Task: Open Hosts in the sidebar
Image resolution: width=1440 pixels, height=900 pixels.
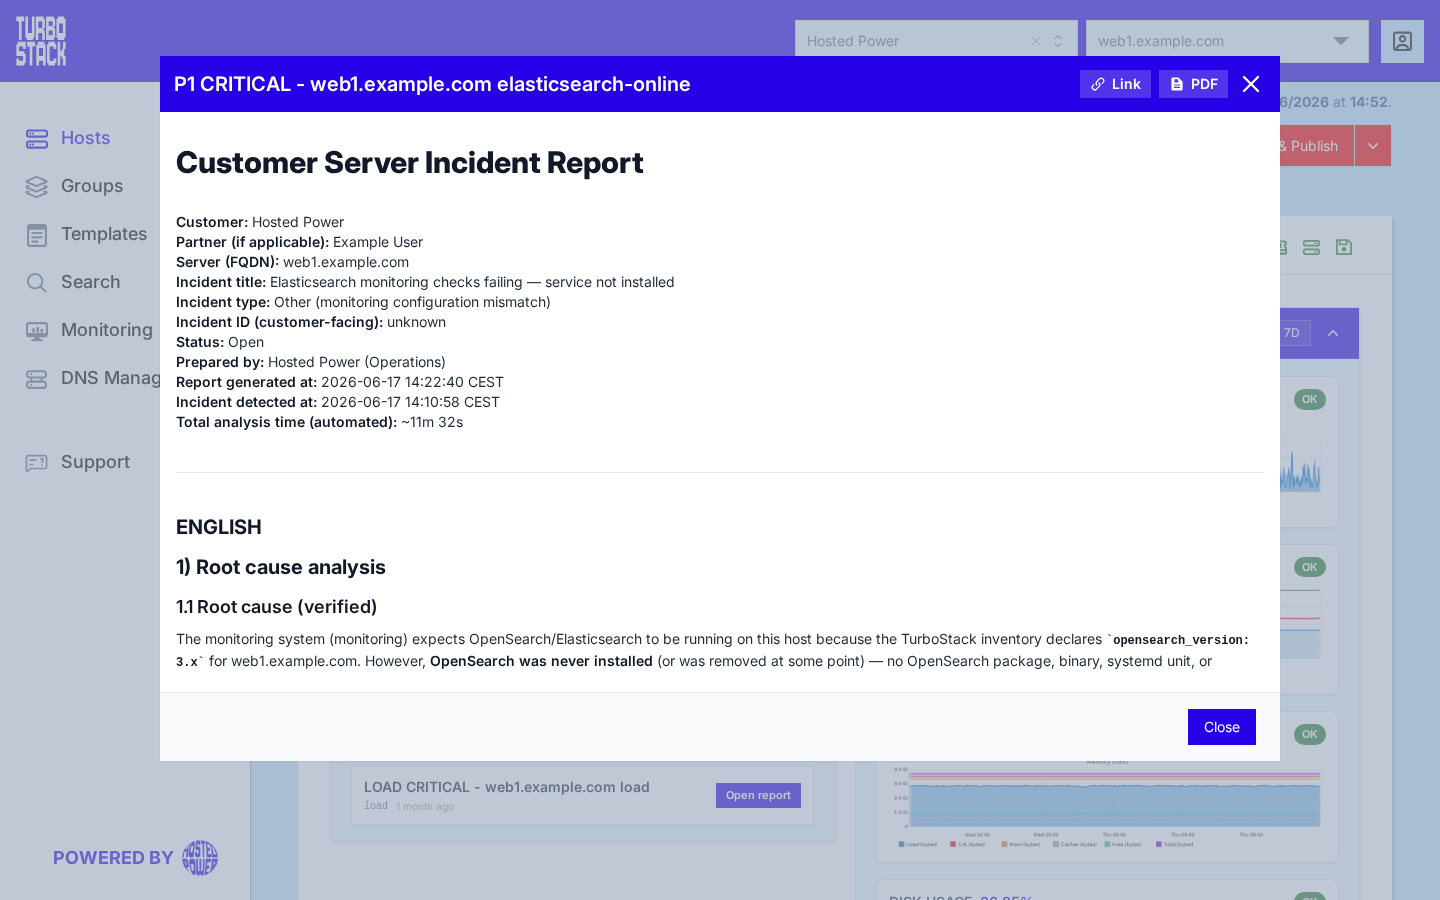Action: point(85,138)
